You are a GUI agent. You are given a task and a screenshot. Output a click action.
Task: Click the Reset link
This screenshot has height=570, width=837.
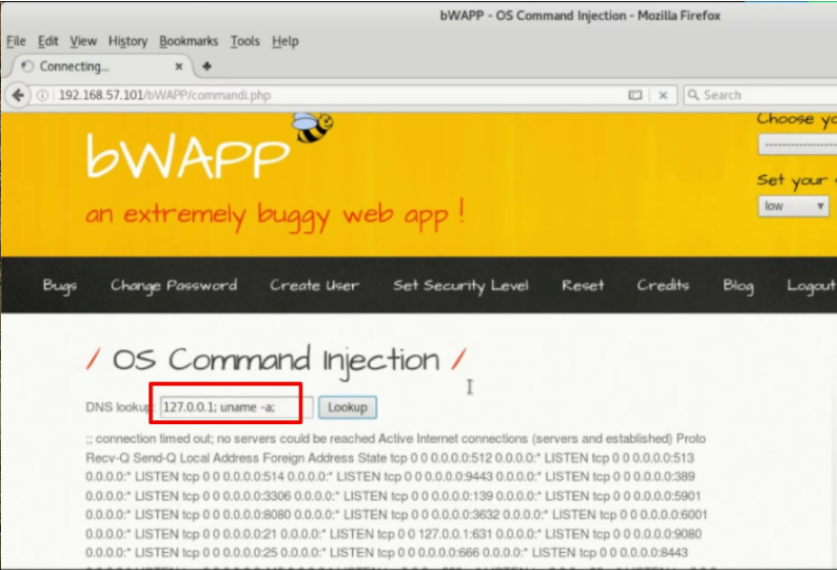pyautogui.click(x=583, y=285)
